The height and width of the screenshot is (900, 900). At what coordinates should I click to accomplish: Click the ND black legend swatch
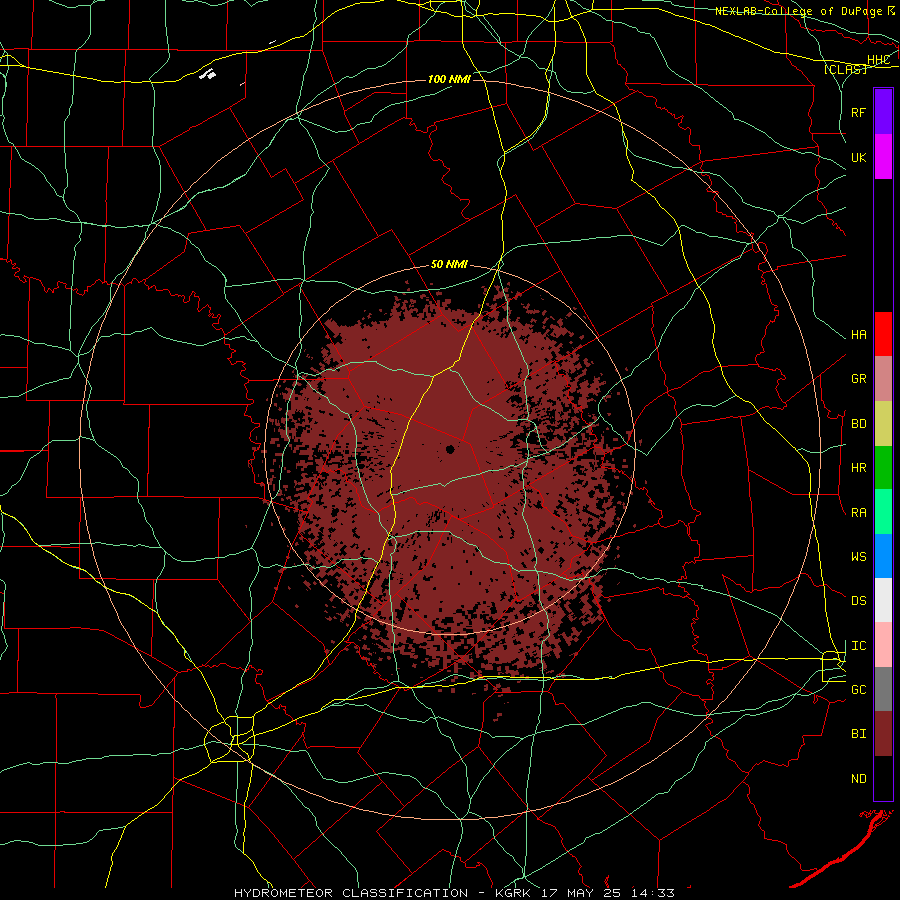(x=883, y=778)
